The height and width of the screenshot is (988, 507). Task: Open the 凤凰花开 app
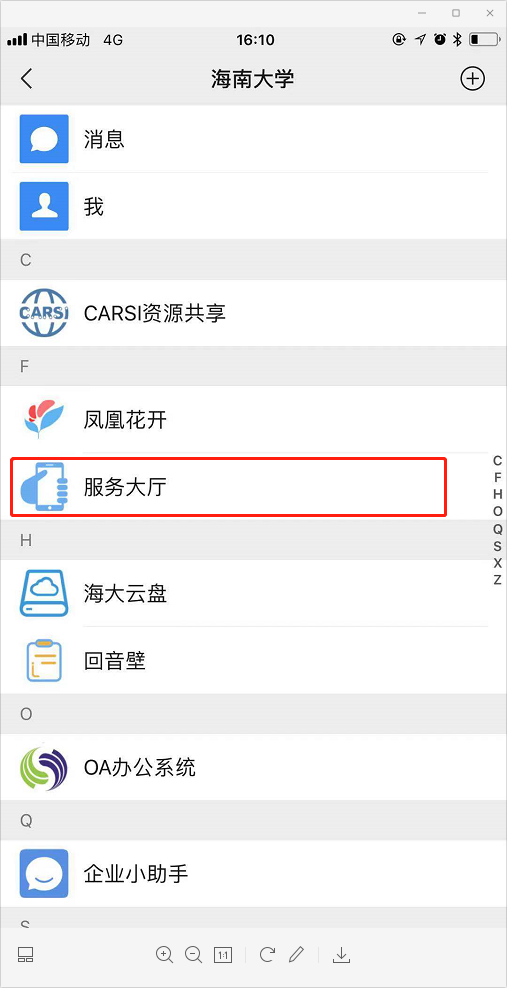click(253, 419)
